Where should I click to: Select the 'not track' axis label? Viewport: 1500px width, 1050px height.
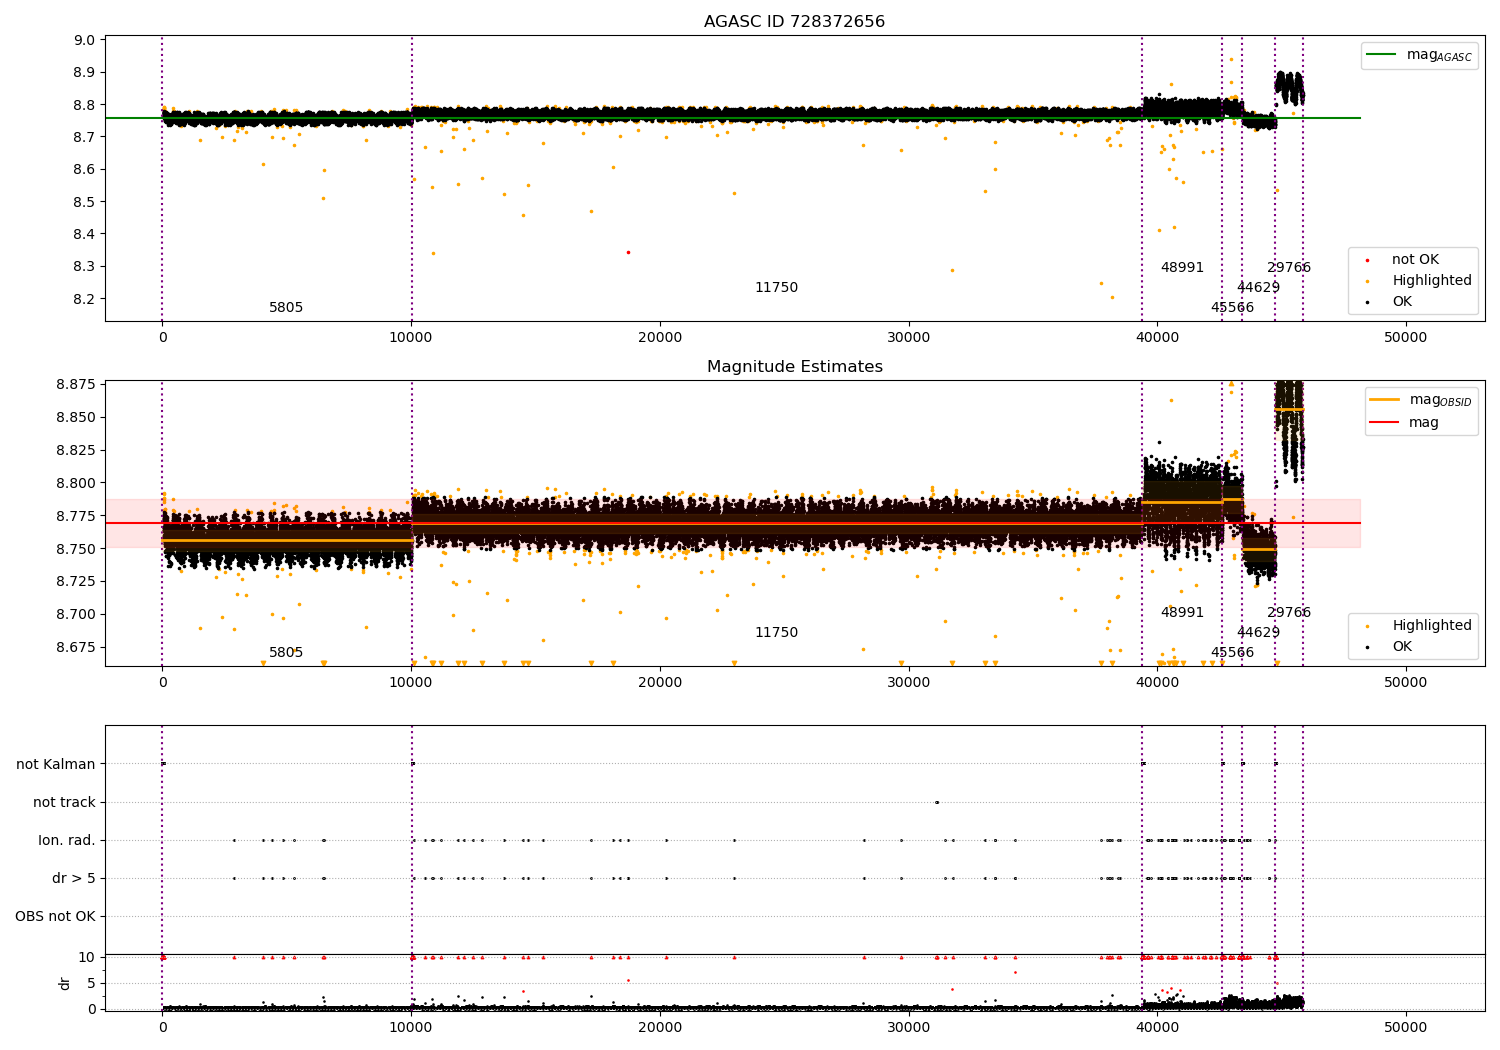64,802
